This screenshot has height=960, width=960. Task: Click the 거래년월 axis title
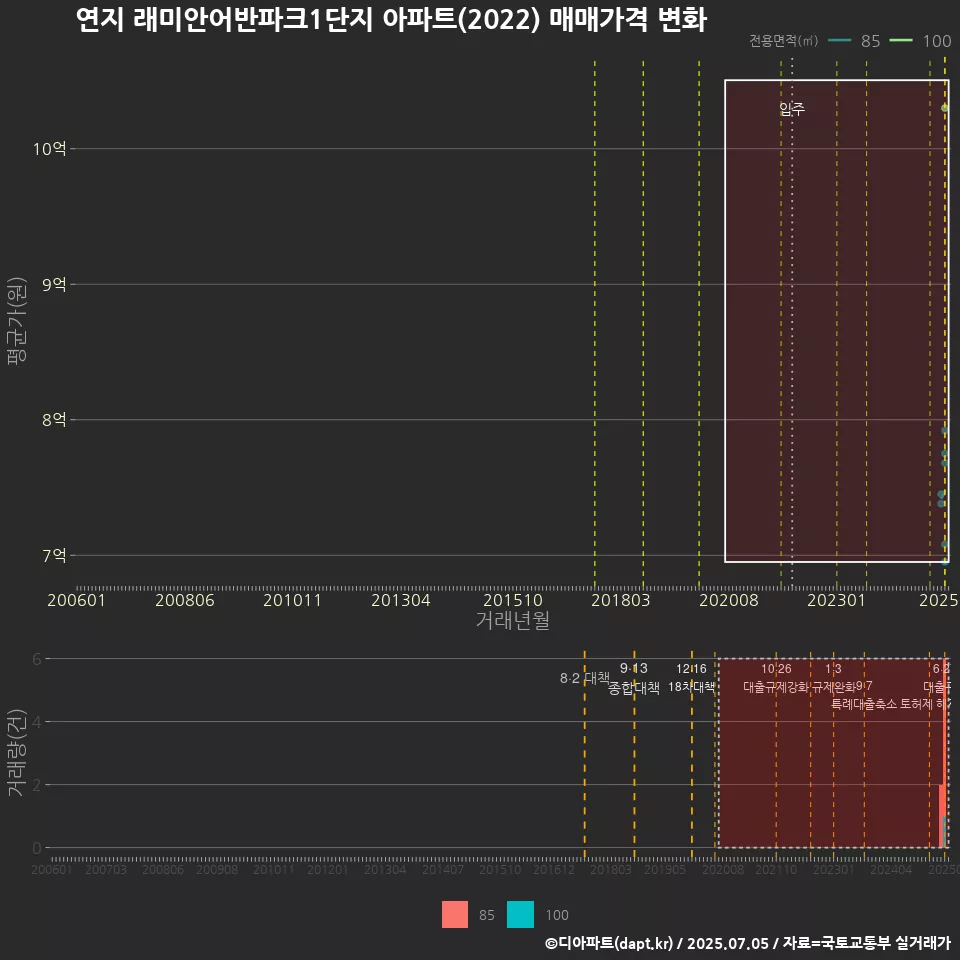[512, 620]
